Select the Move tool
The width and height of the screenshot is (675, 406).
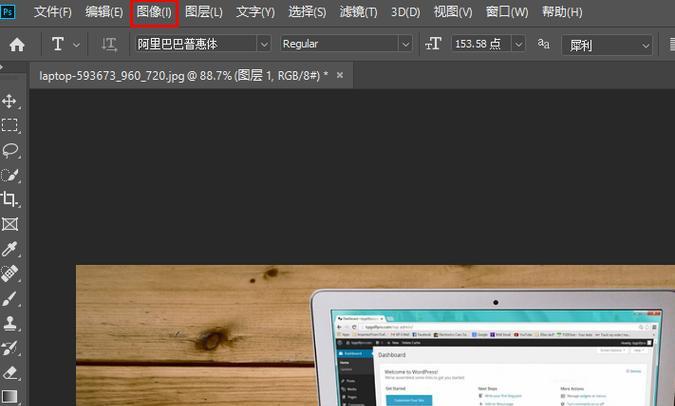pyautogui.click(x=9, y=101)
